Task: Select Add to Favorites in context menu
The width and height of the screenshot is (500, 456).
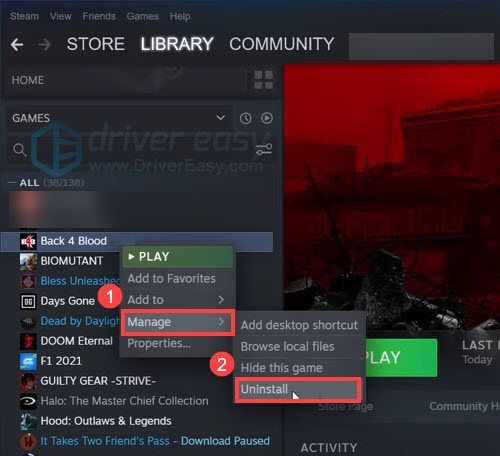Action: (x=172, y=279)
